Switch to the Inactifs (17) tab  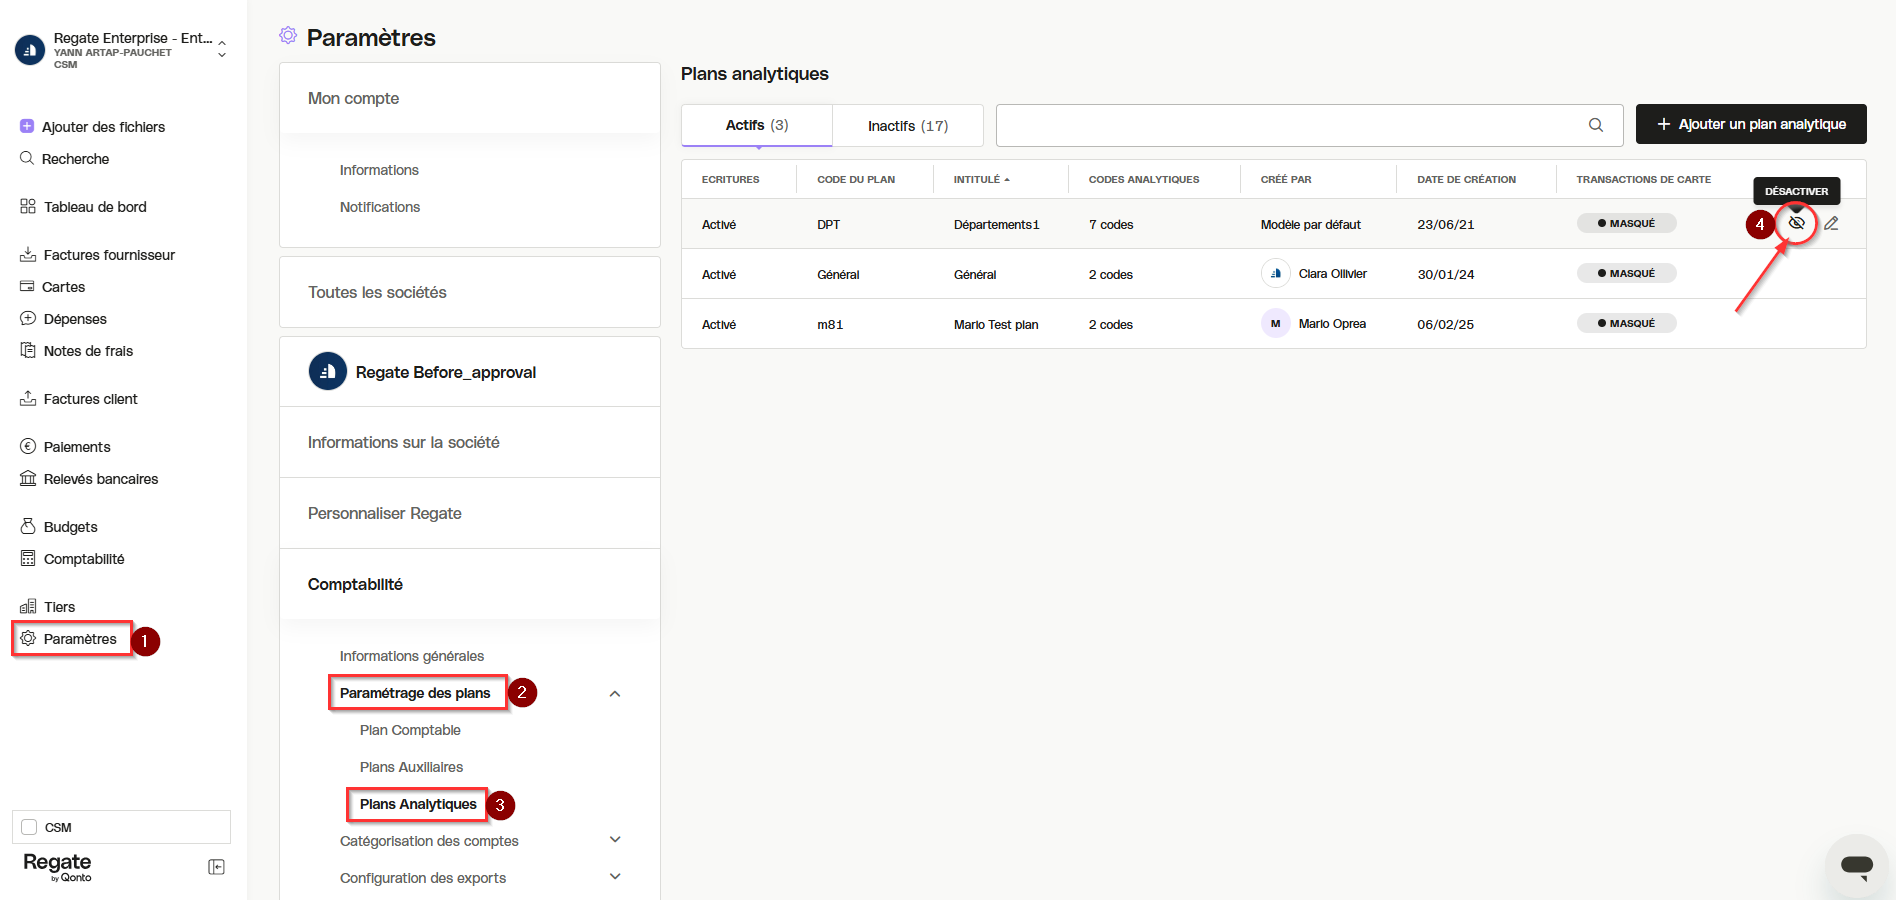pos(908,126)
